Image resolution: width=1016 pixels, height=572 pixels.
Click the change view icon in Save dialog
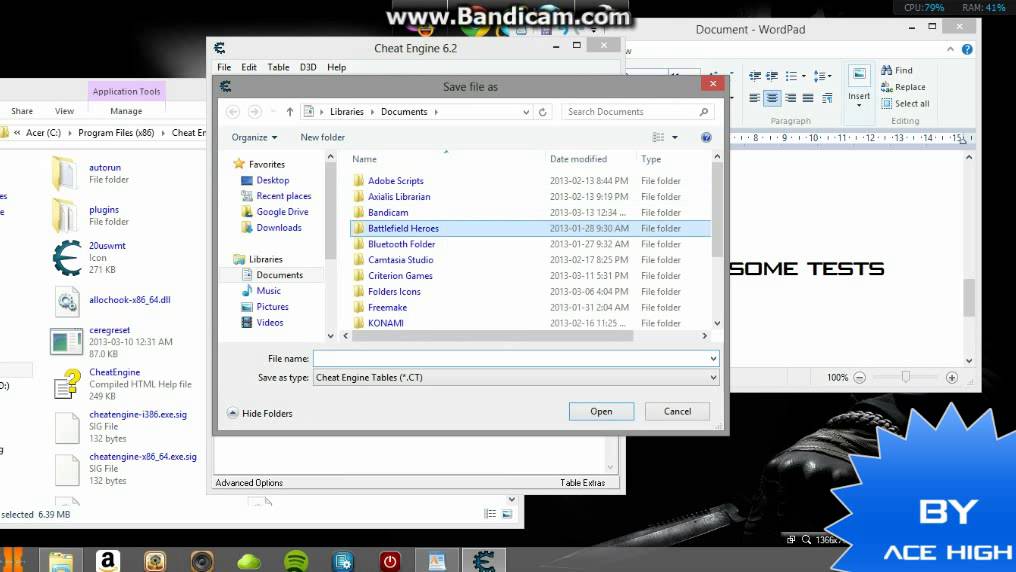click(658, 137)
